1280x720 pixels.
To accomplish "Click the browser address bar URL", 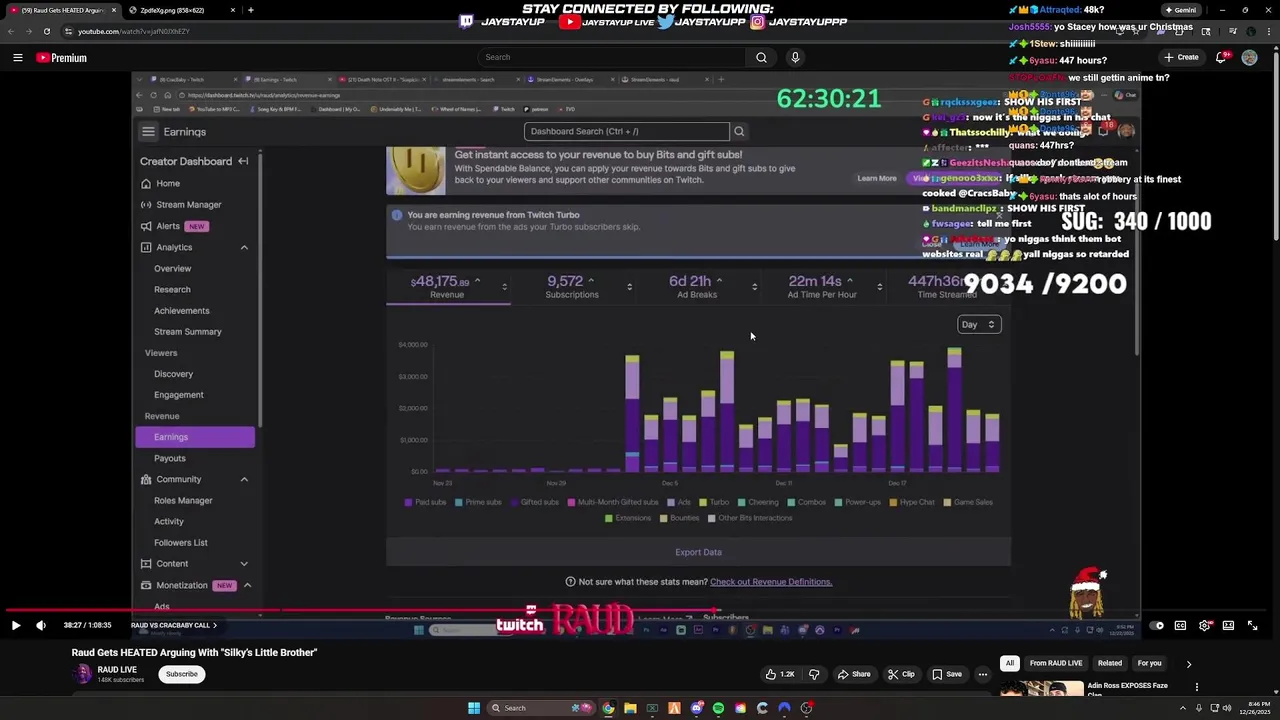I will tap(134, 31).
